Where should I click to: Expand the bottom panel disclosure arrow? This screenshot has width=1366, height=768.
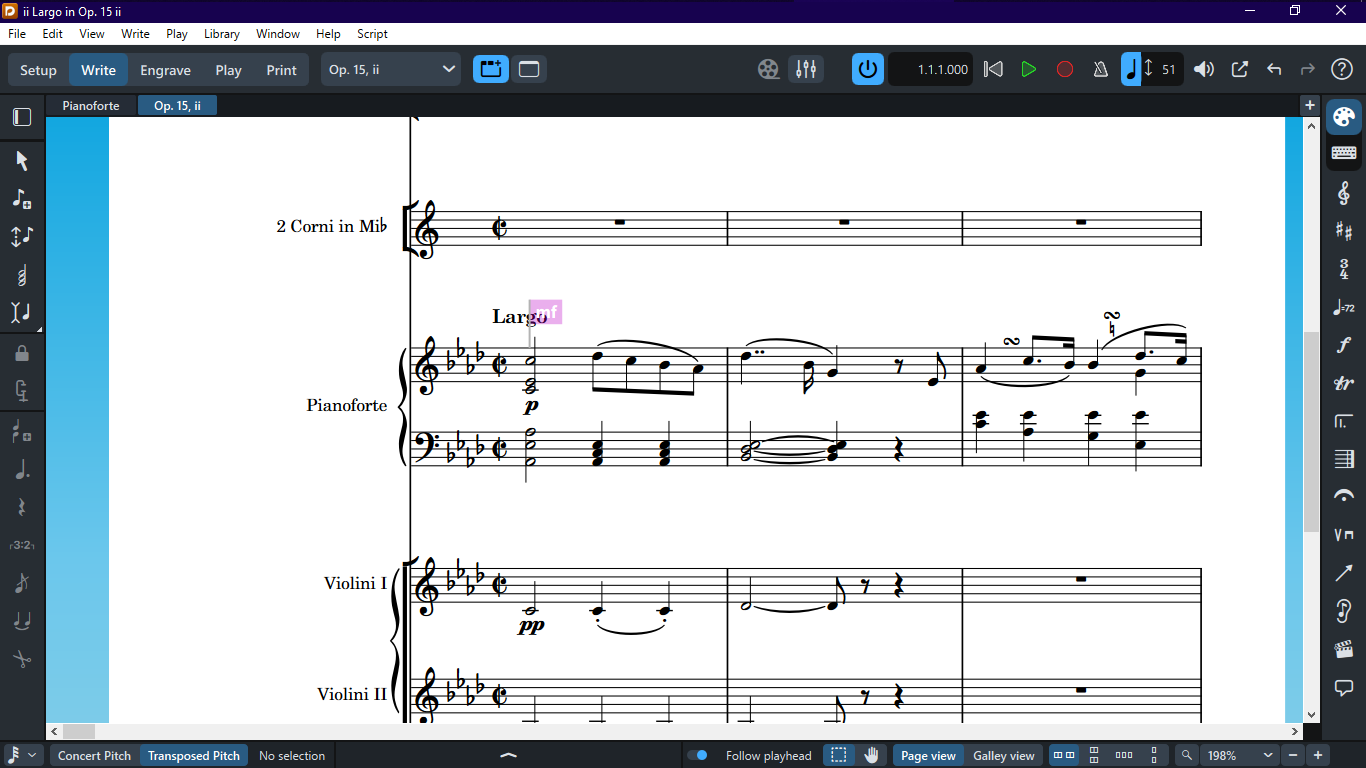pos(508,755)
